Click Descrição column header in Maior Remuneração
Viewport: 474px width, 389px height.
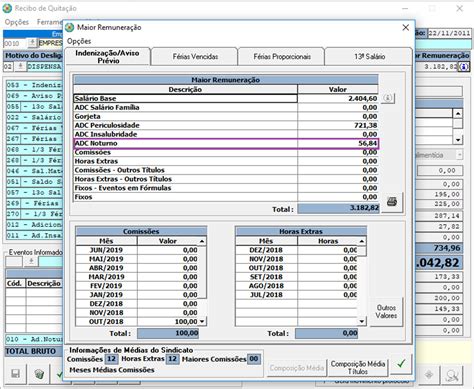point(185,89)
